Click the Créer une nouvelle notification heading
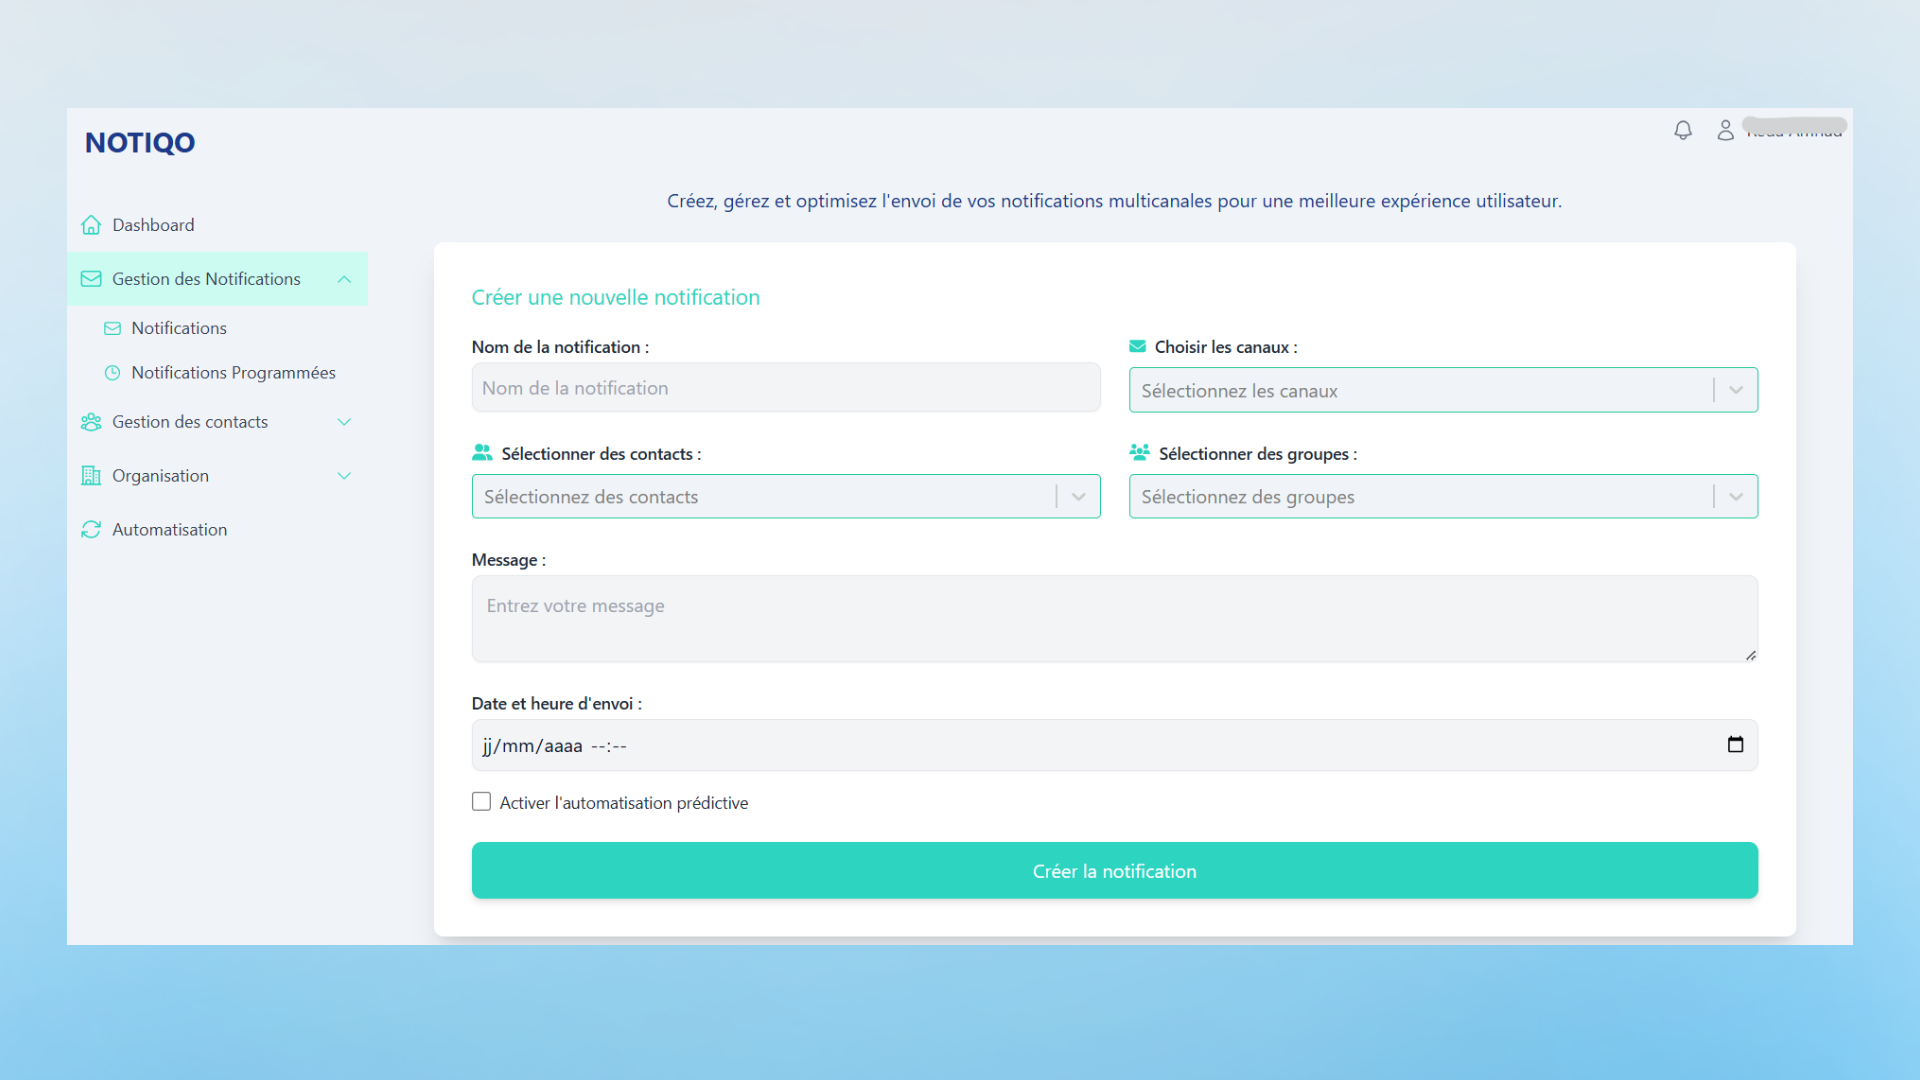The height and width of the screenshot is (1080, 1920). 616,297
